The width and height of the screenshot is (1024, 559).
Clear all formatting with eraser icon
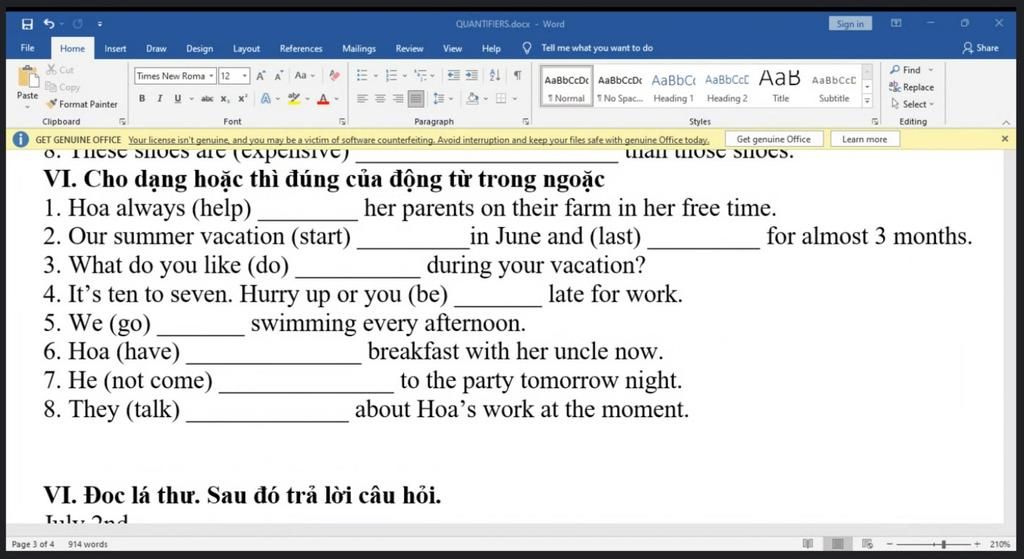click(334, 76)
